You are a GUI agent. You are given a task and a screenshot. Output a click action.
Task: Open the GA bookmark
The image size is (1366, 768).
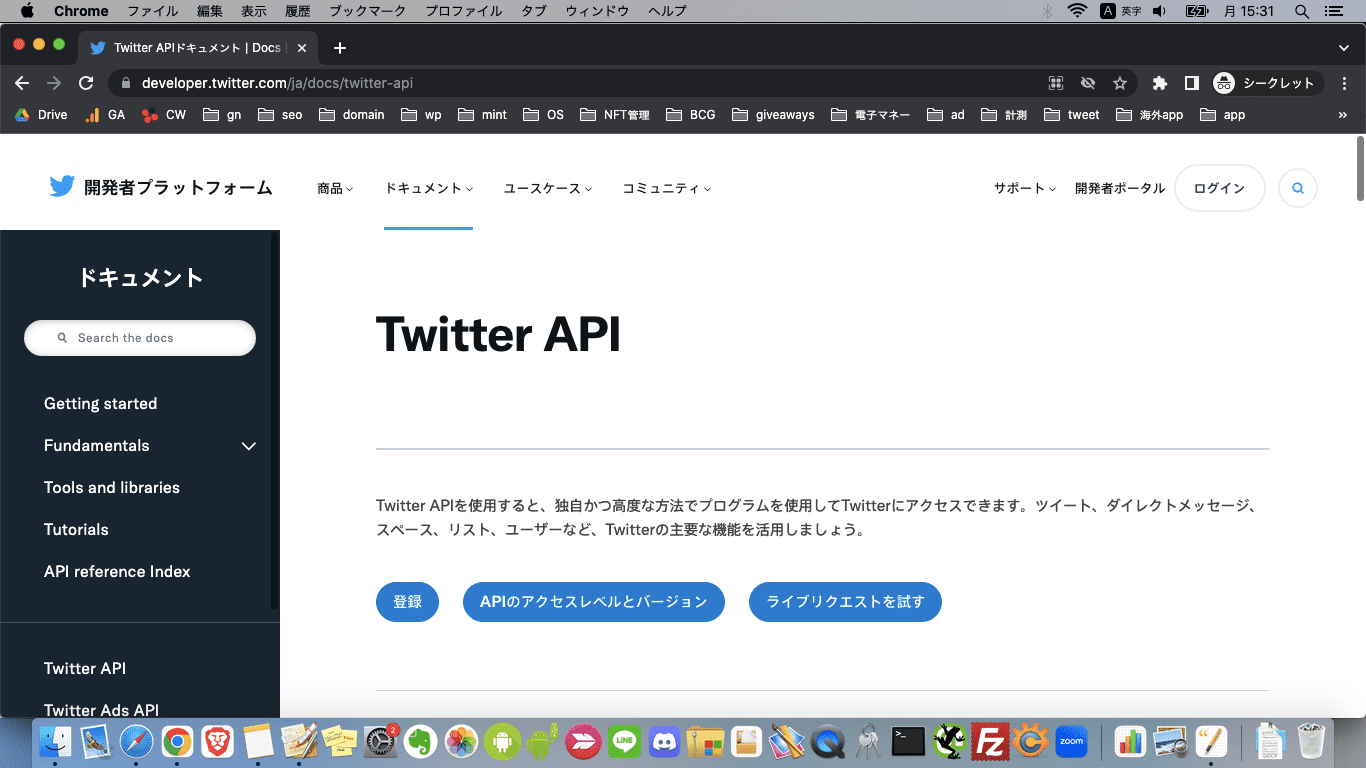105,115
